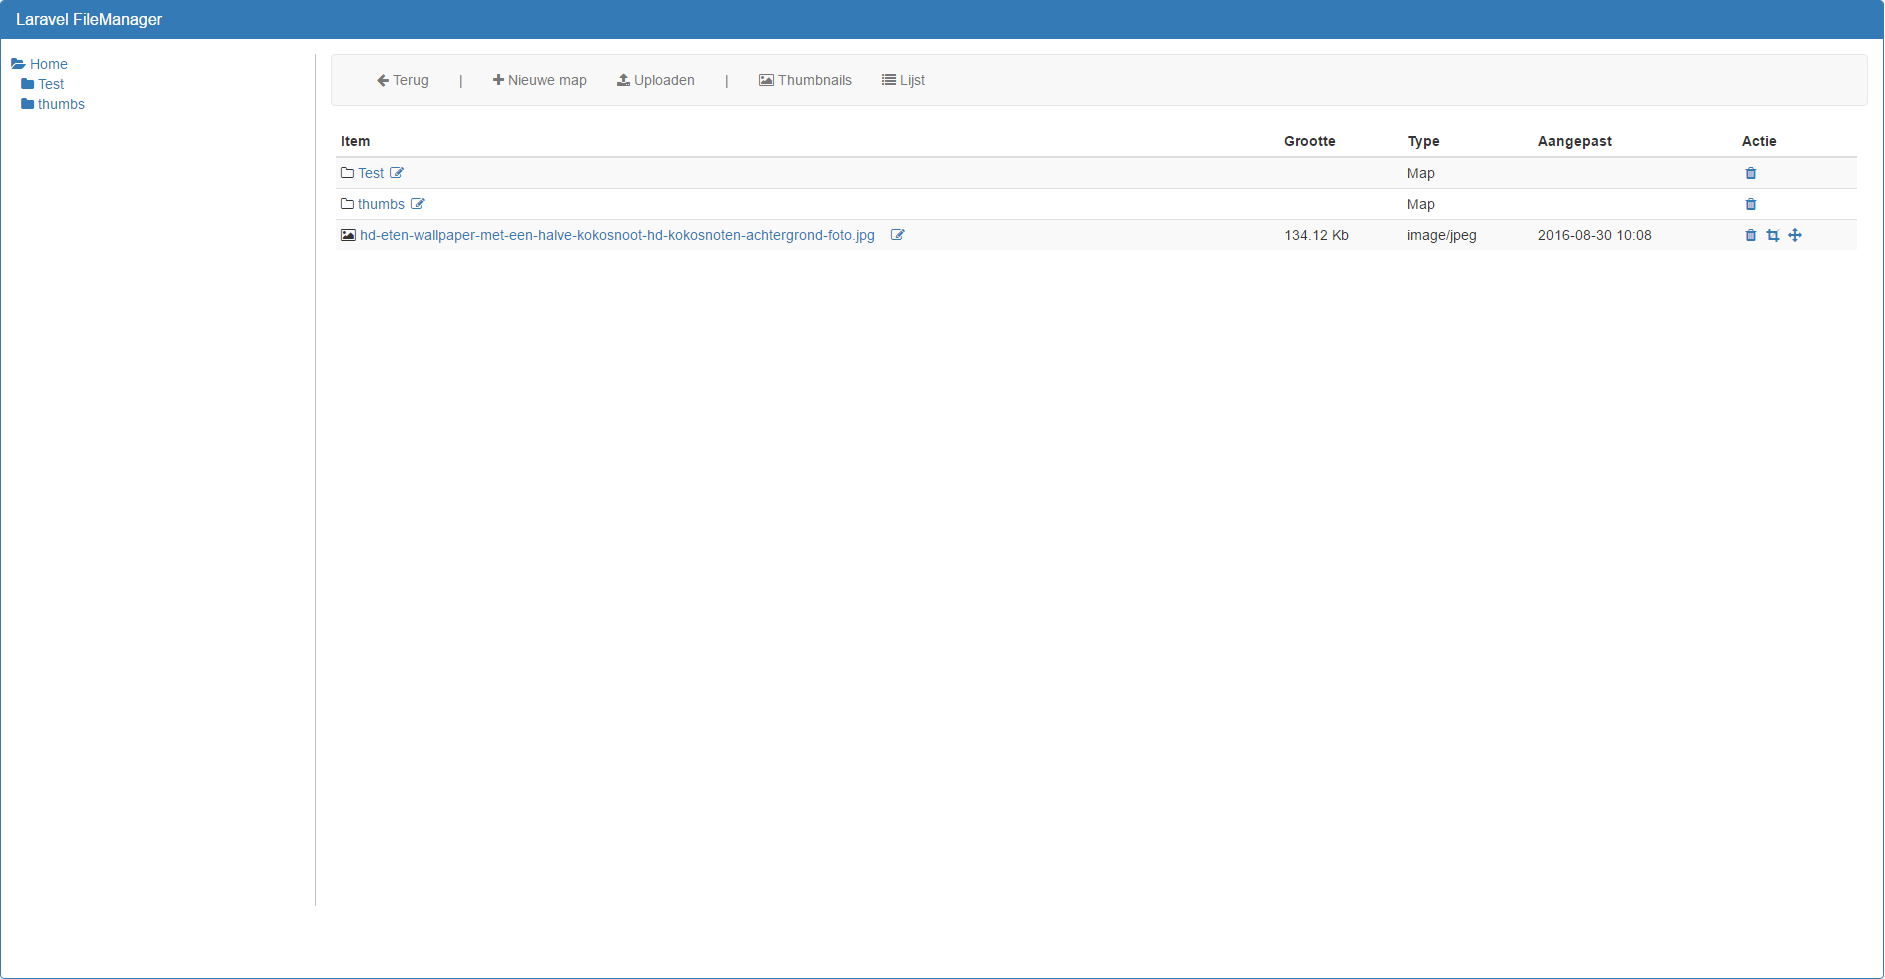The image size is (1885, 979).
Task: Click the Map type in Test row
Action: click(1421, 173)
